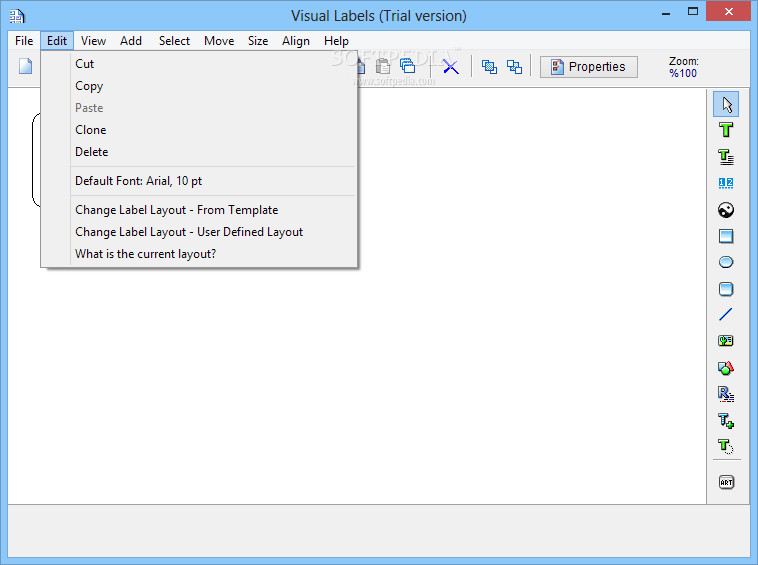Screen dimensions: 758x565
Task: Select the T with plus tool
Action: [726, 420]
